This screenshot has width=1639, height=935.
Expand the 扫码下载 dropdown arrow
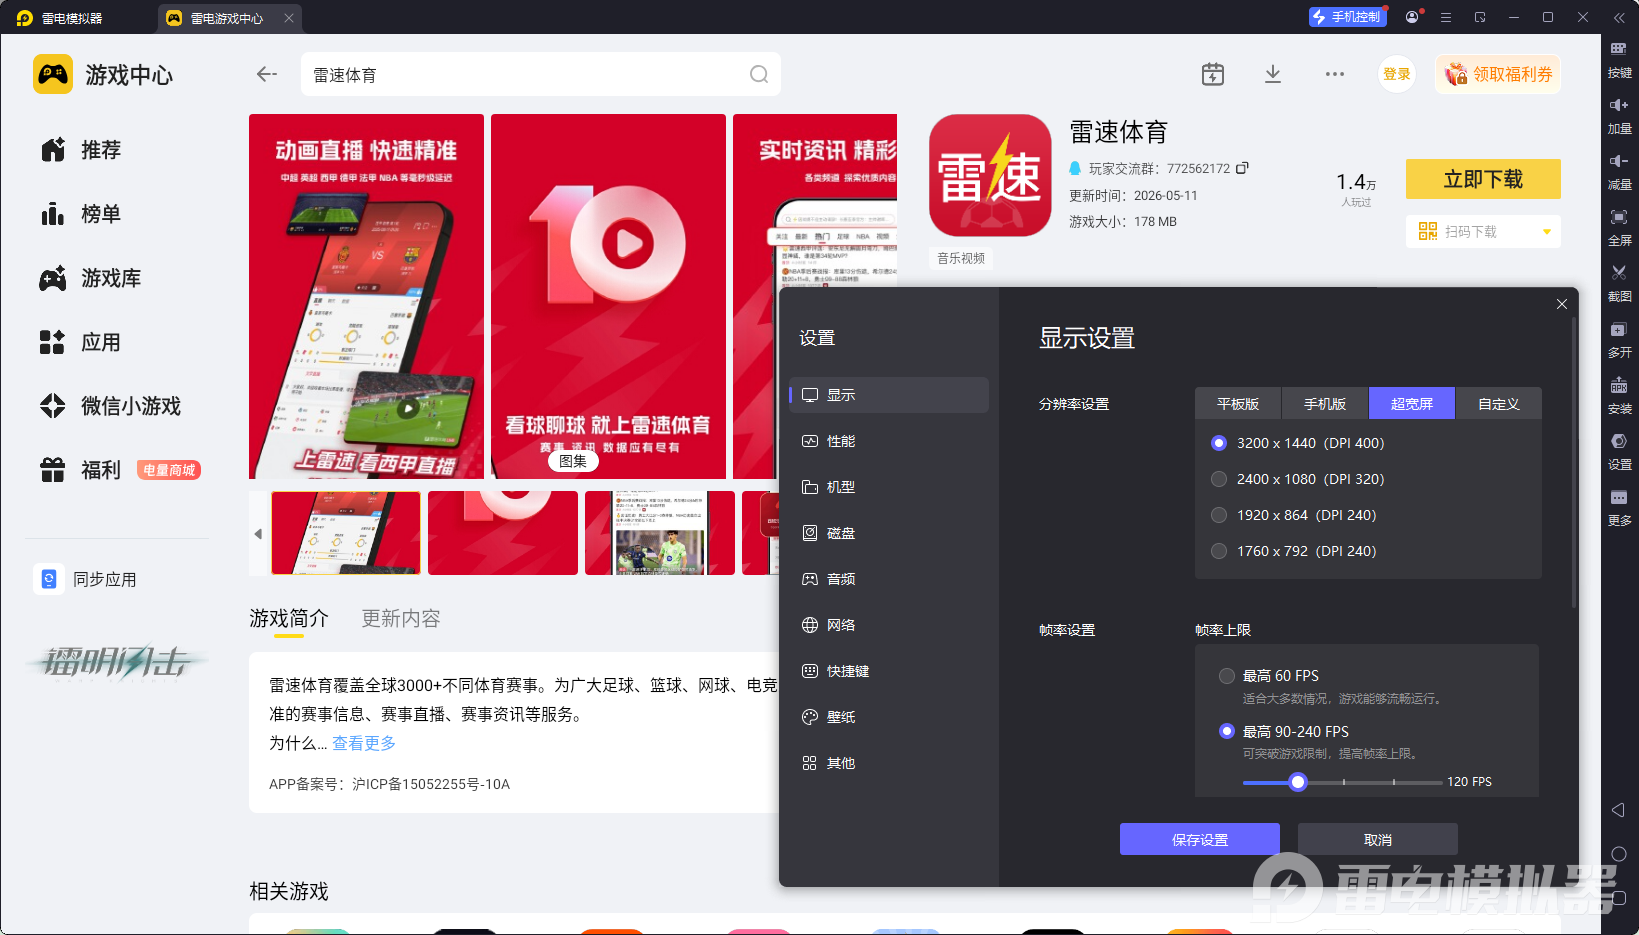click(1547, 232)
